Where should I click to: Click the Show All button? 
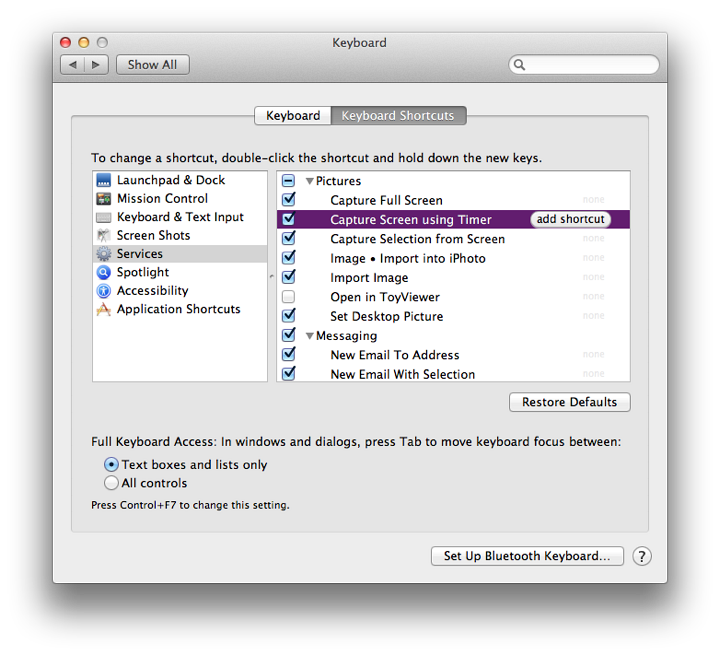[152, 65]
